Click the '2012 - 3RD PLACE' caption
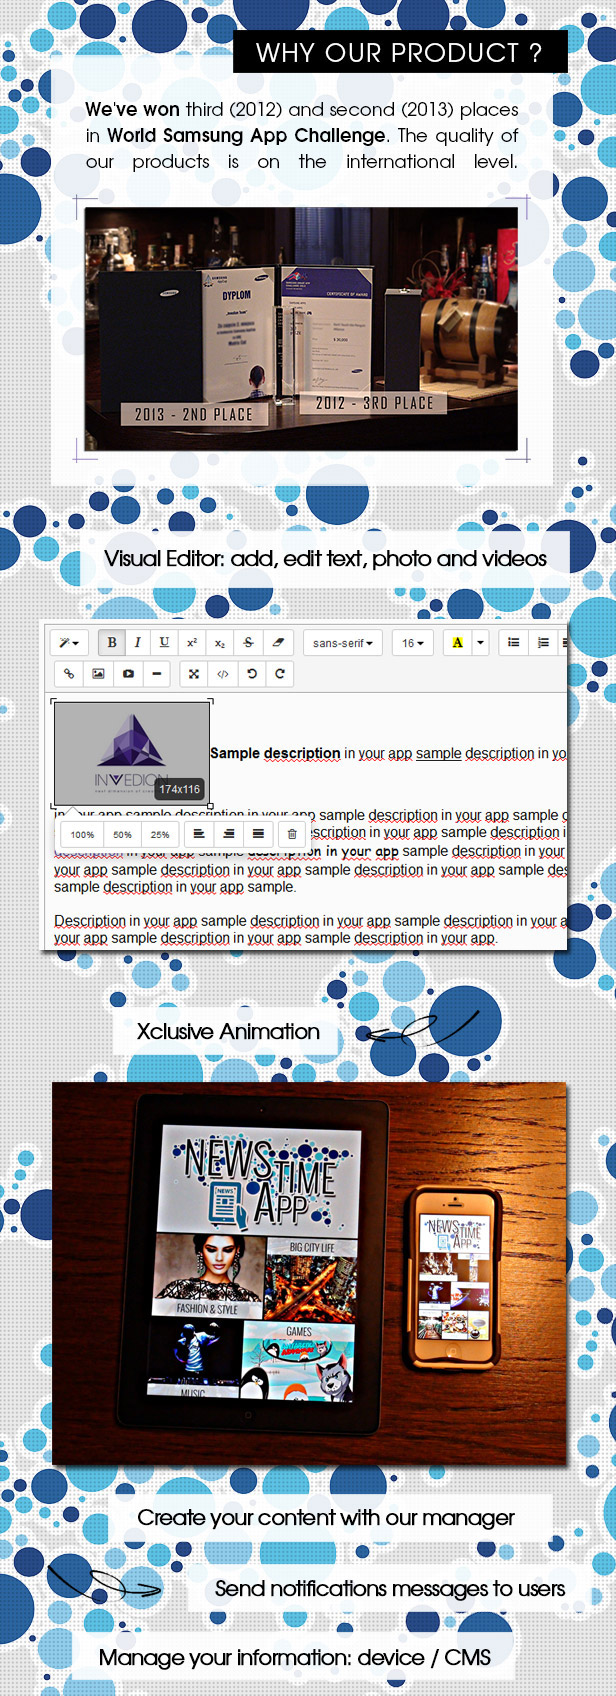This screenshot has height=1696, width=616. pyautogui.click(x=375, y=403)
